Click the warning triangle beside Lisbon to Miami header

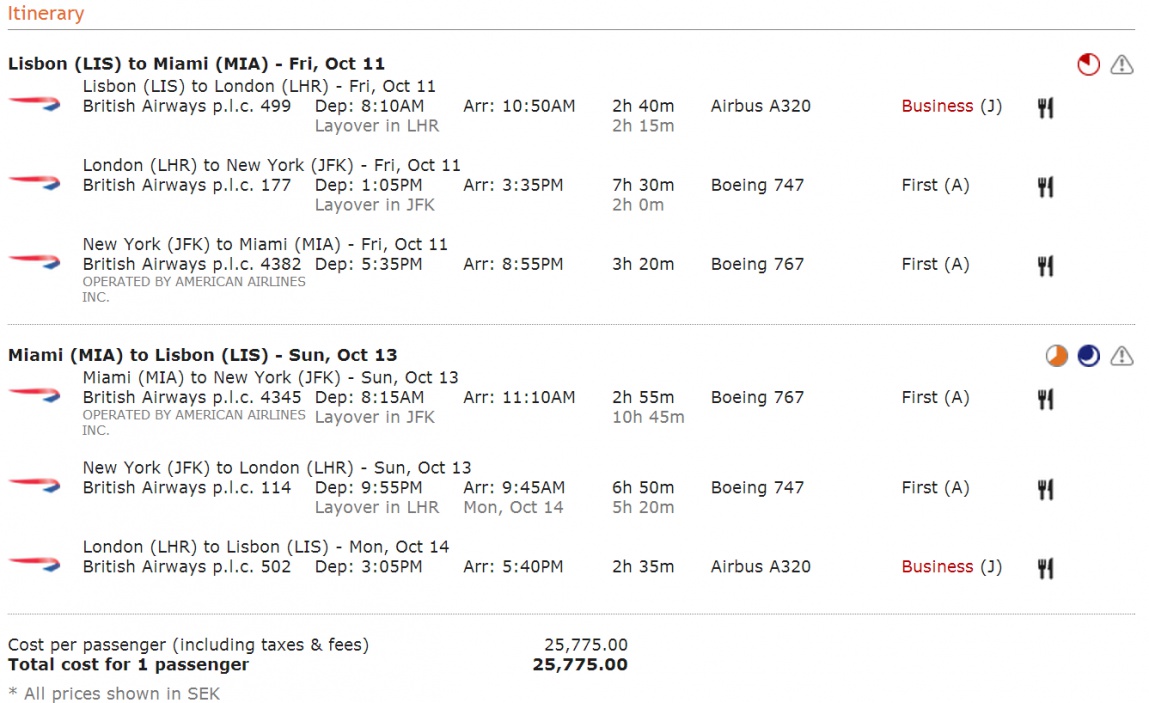pos(1121,65)
